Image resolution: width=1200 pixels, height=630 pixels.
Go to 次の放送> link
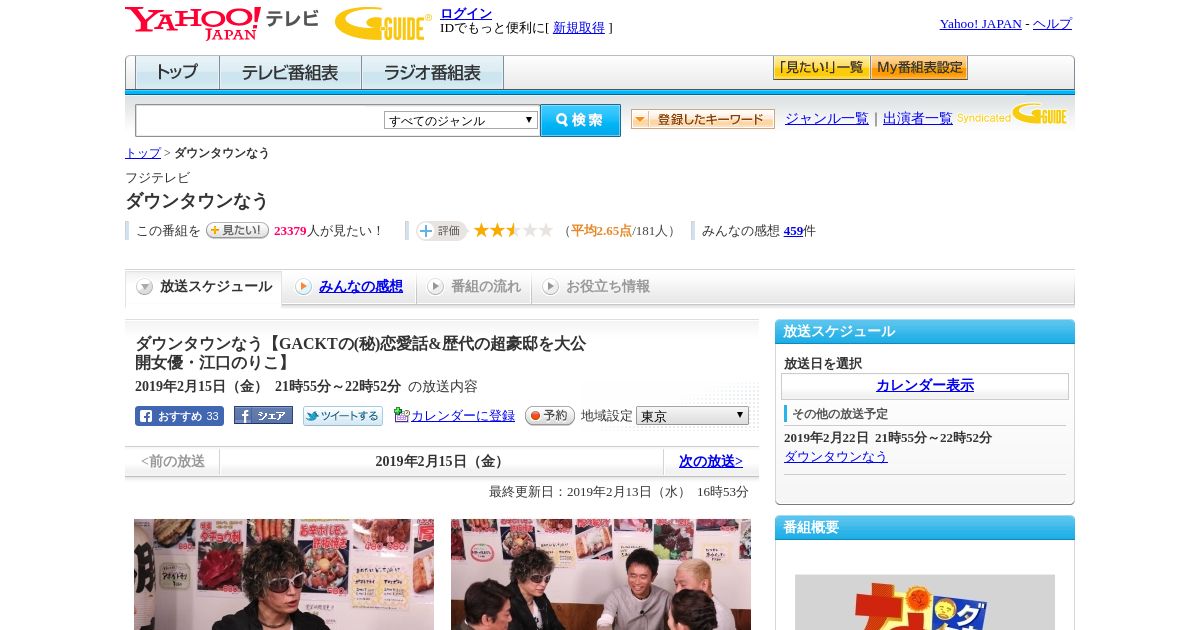click(711, 461)
